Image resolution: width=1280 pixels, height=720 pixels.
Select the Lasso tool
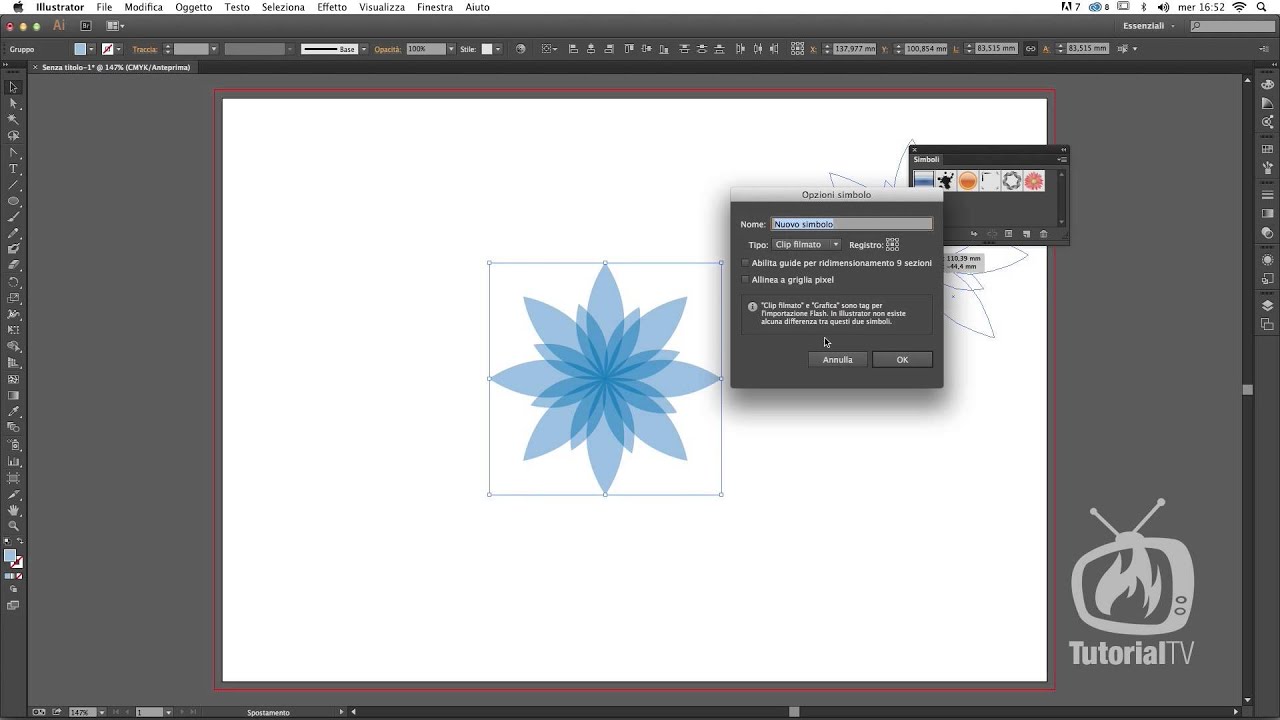[x=14, y=135]
